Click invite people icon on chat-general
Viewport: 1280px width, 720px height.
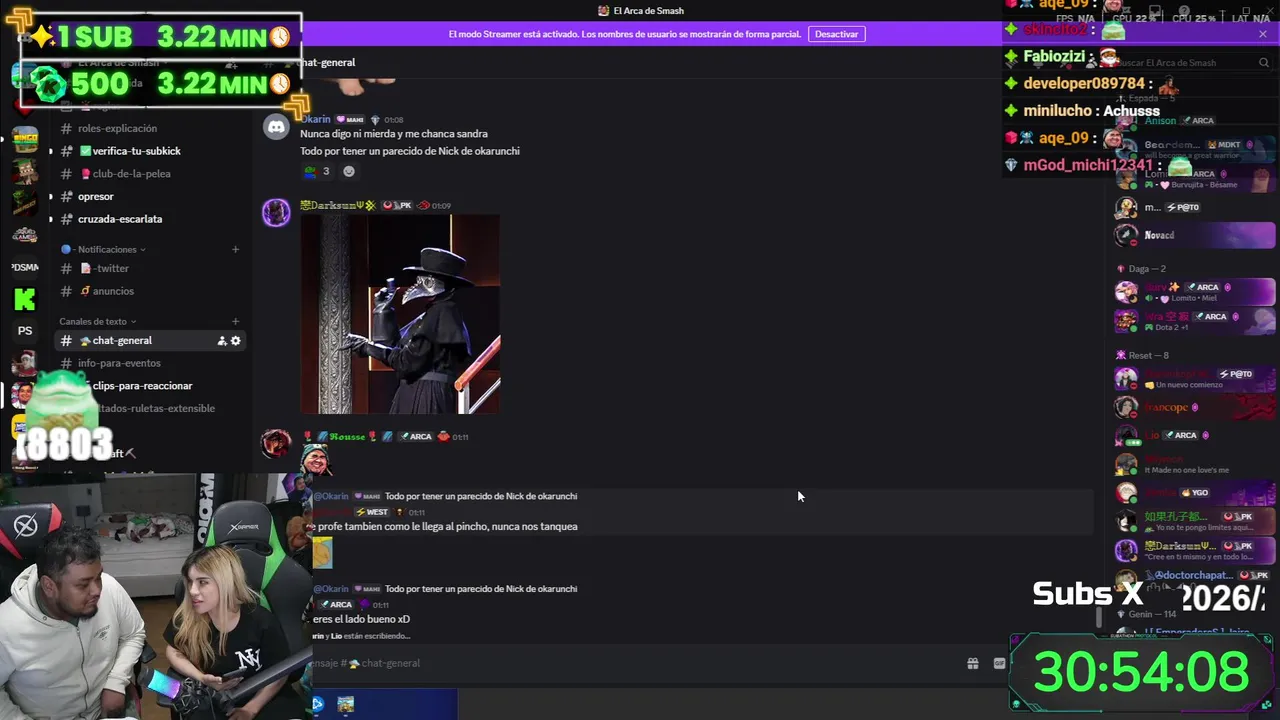click(x=222, y=341)
